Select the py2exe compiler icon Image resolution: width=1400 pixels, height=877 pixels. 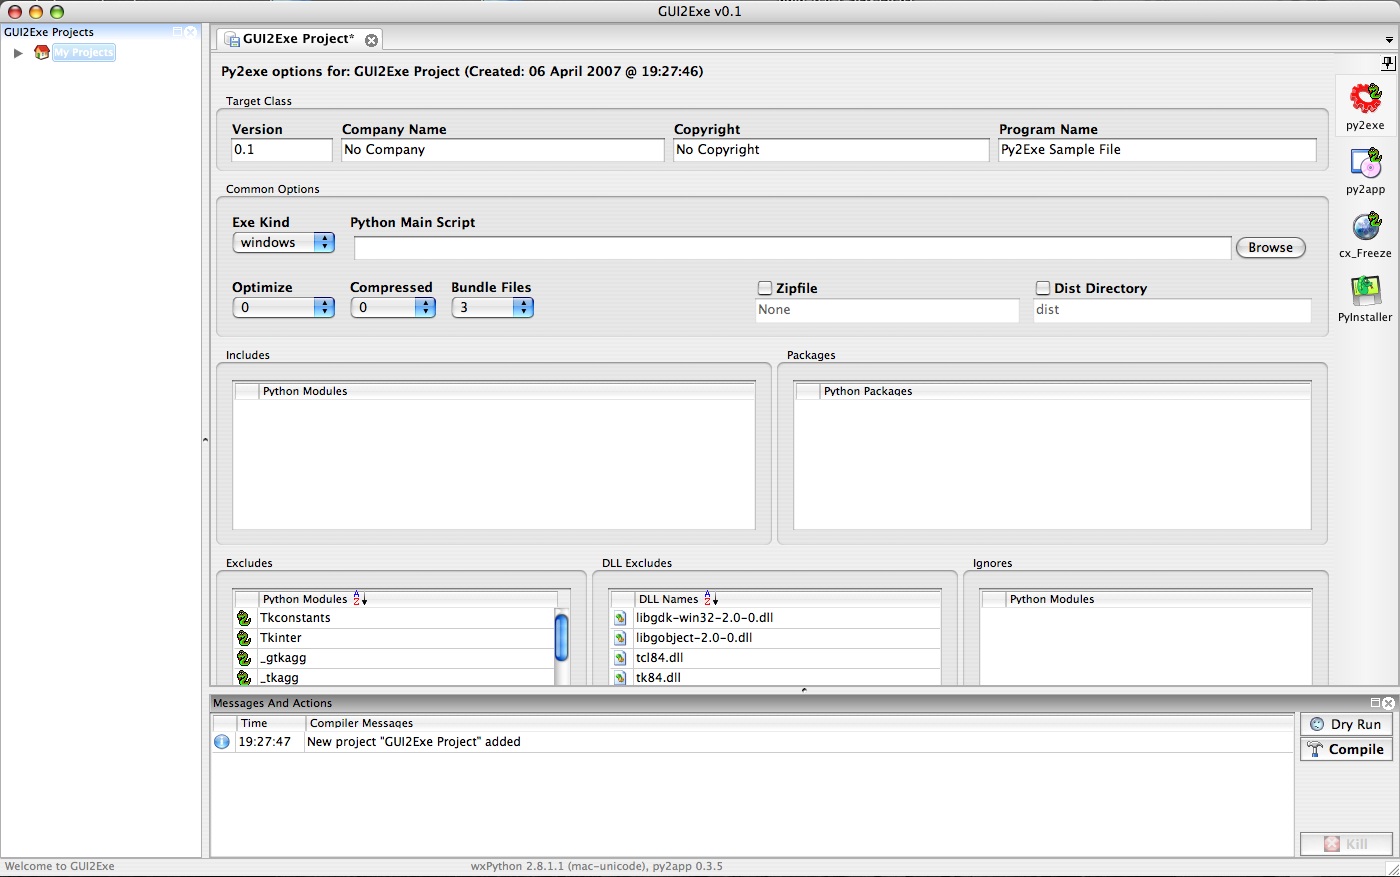pyautogui.click(x=1365, y=99)
